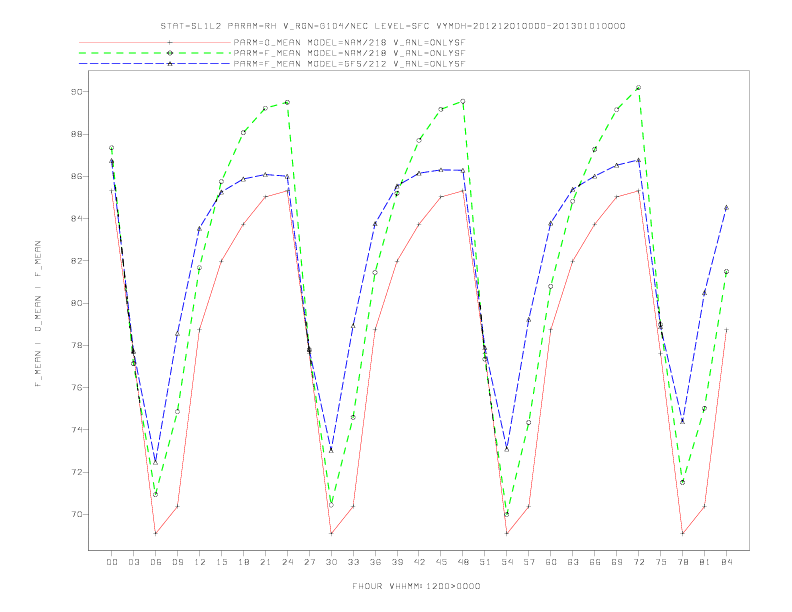This screenshot has height=612, width=792.
Task: Click the x-axis tick label 03
Action: point(134,562)
